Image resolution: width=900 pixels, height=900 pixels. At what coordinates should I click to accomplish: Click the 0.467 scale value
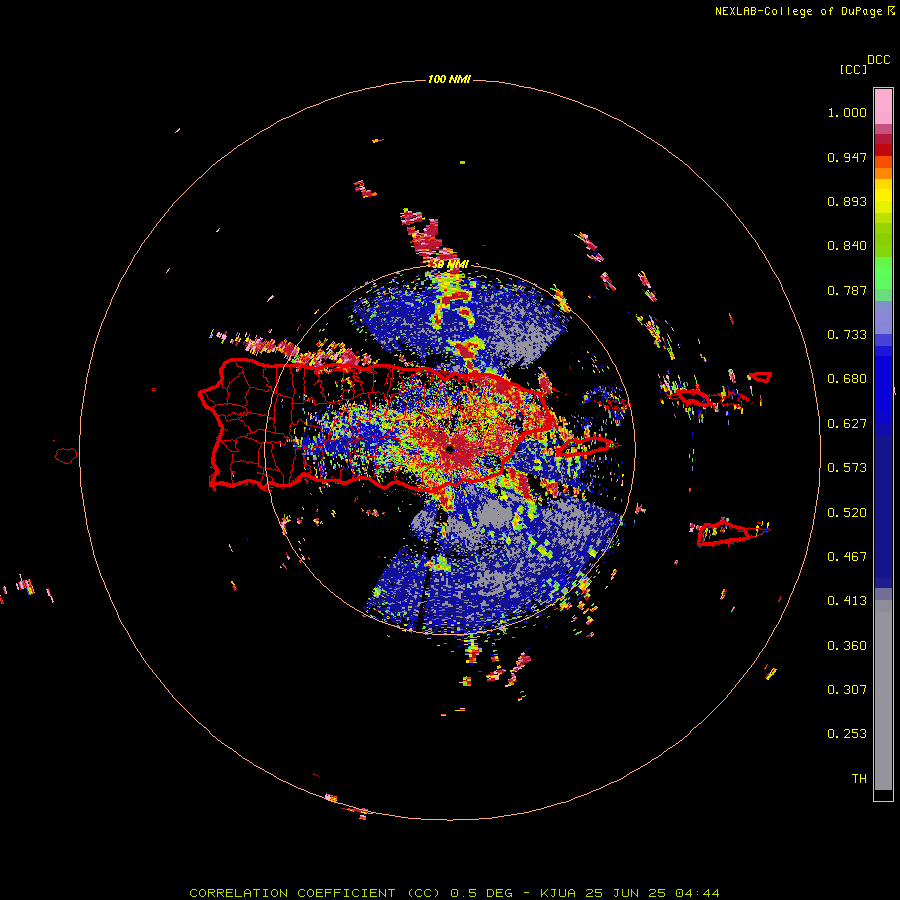(x=847, y=557)
